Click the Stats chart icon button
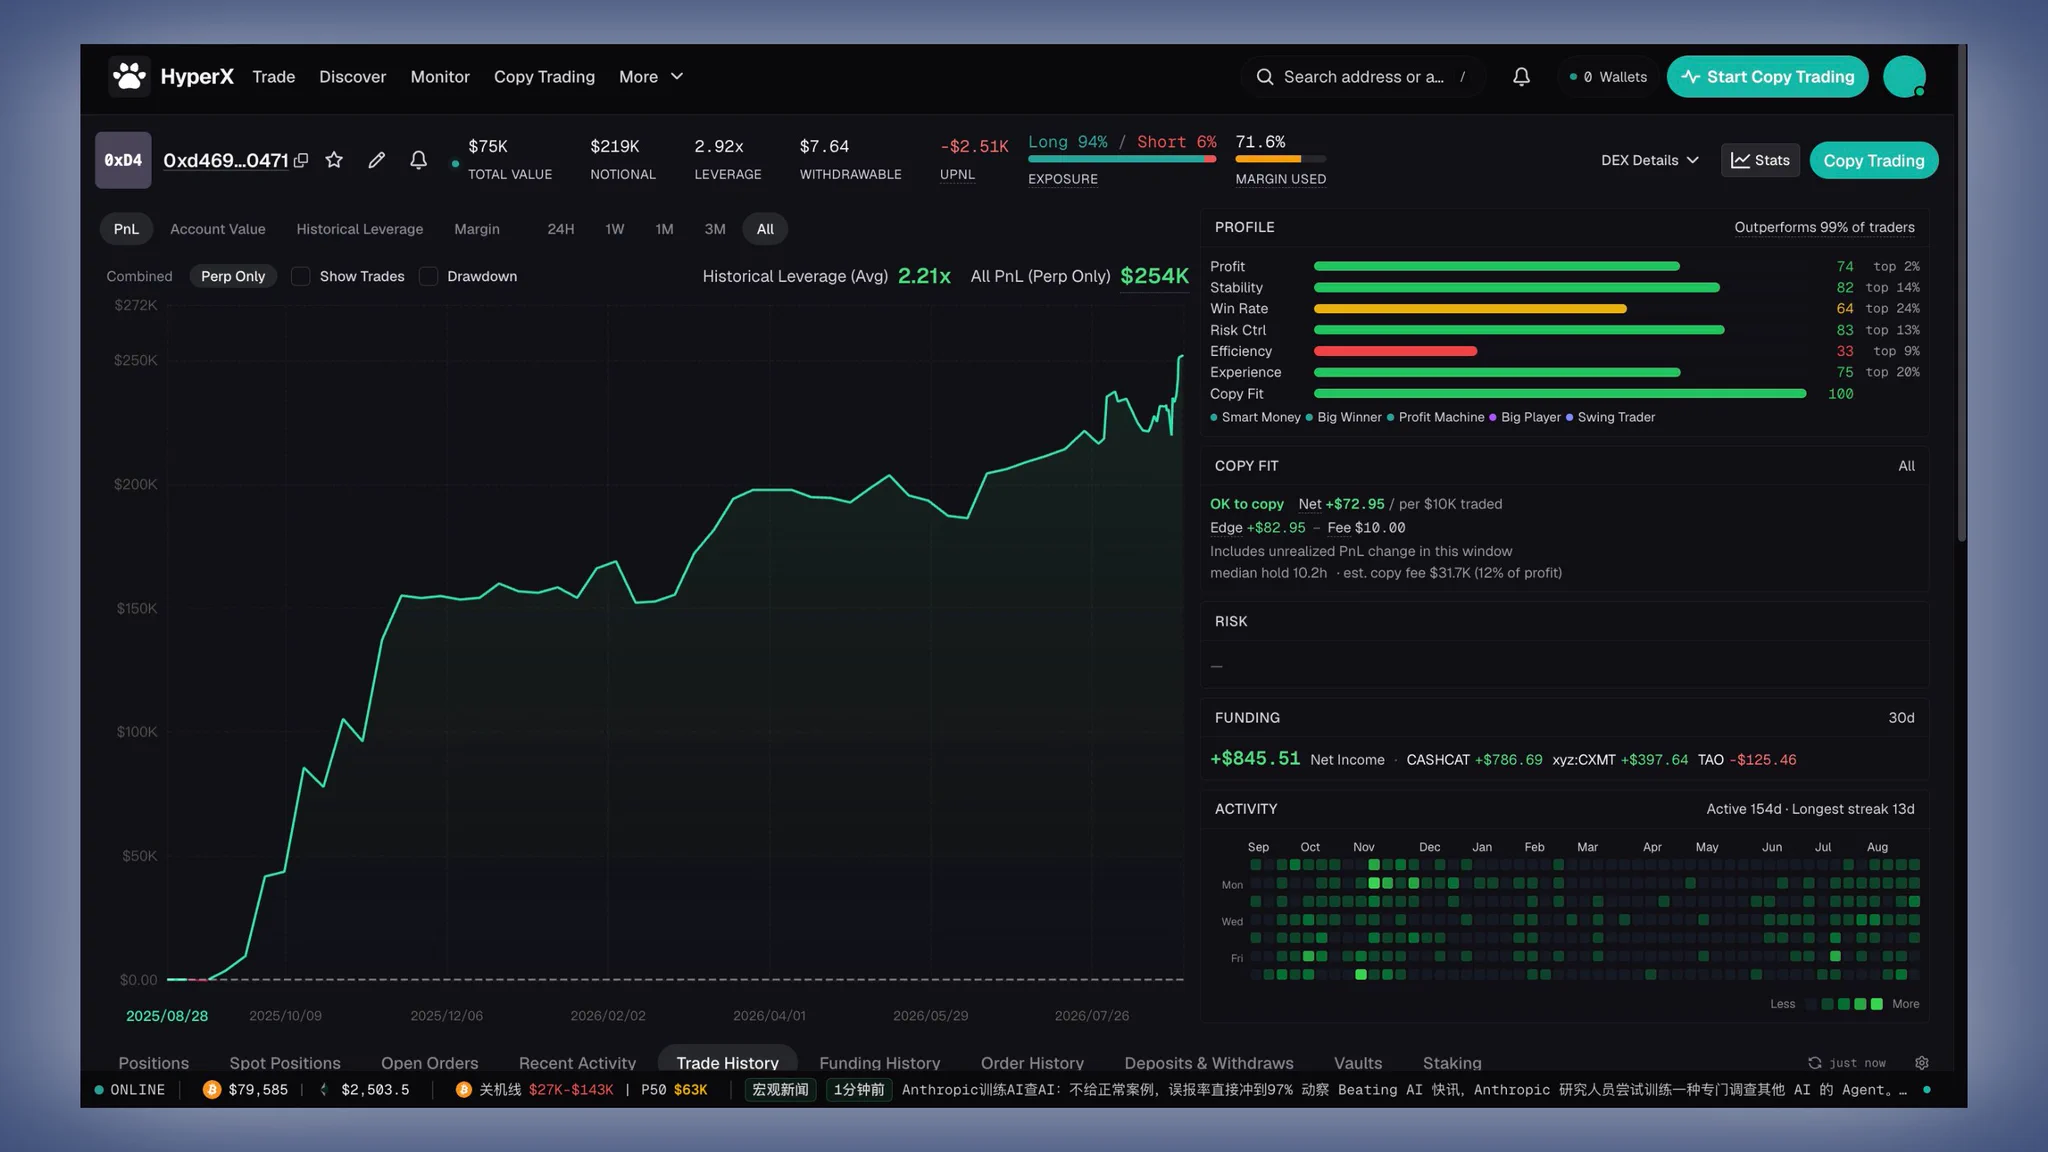The image size is (2048, 1152). click(1760, 160)
